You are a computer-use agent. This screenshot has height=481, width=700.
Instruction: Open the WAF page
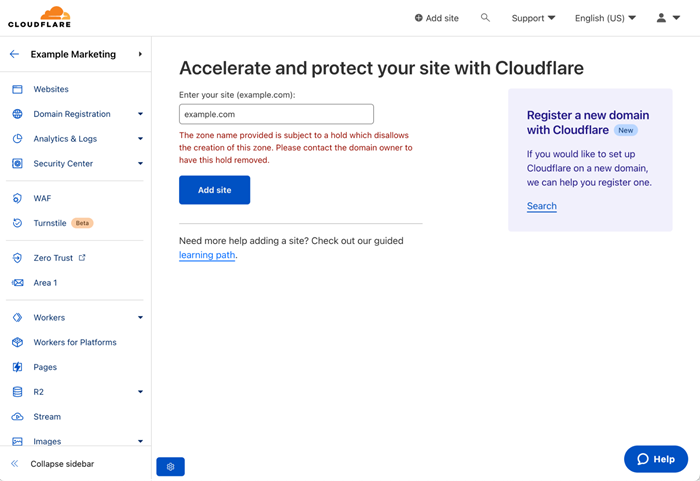[42, 198]
